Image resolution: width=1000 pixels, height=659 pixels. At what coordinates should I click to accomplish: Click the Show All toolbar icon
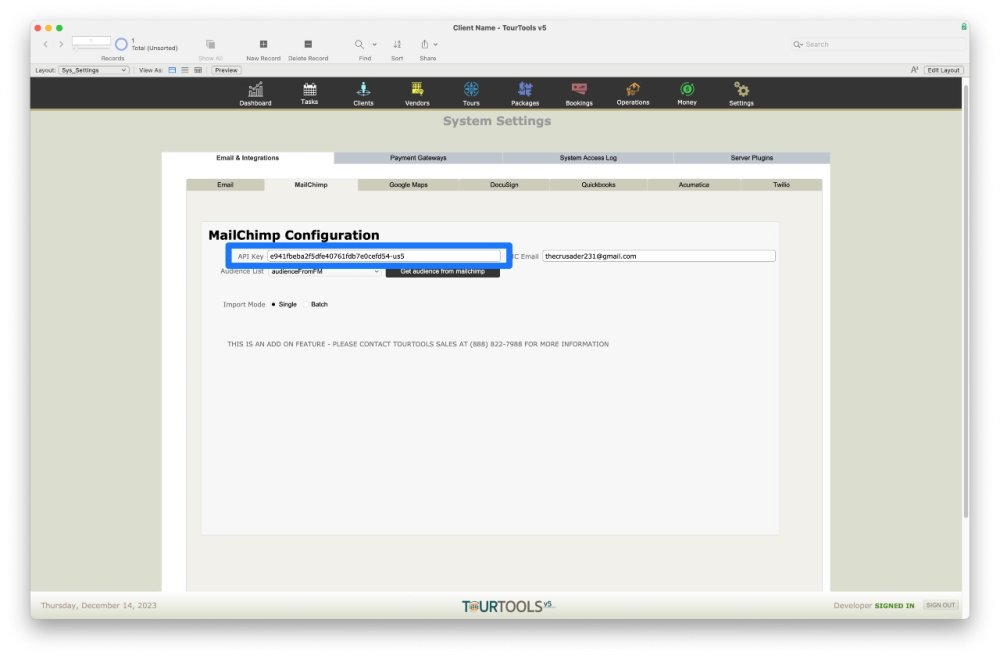210,44
